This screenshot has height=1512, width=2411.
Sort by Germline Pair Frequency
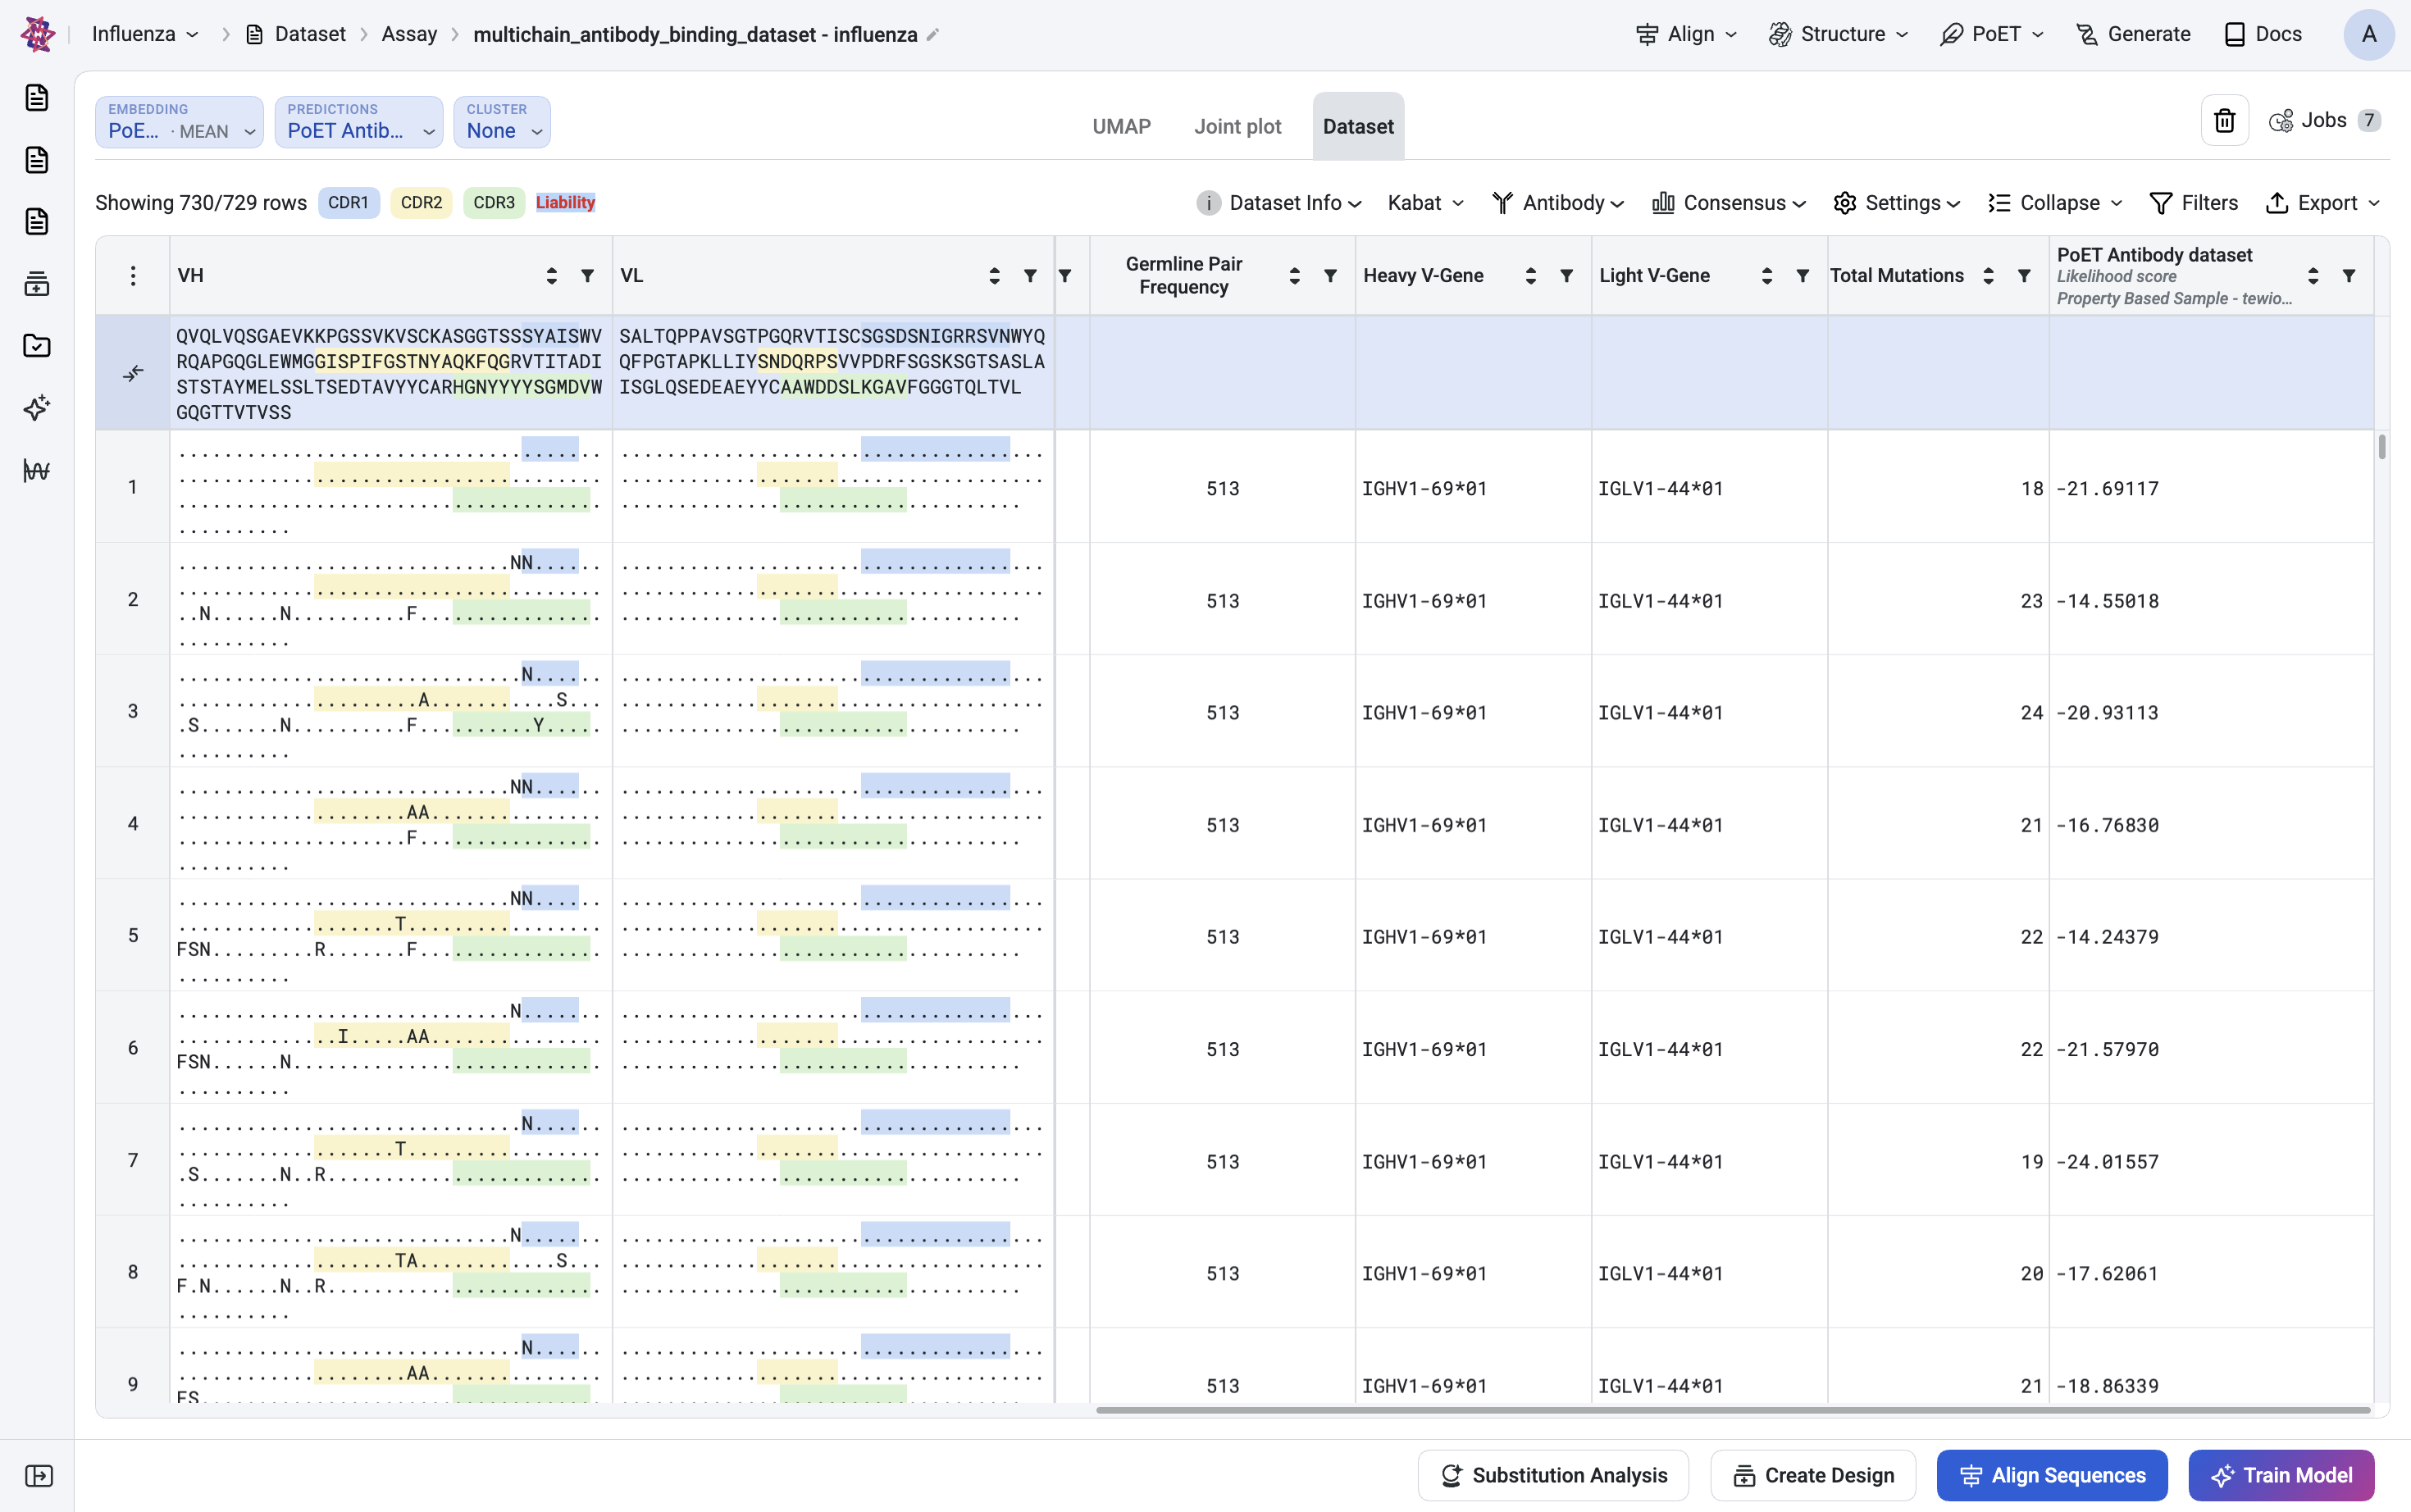click(x=1295, y=276)
